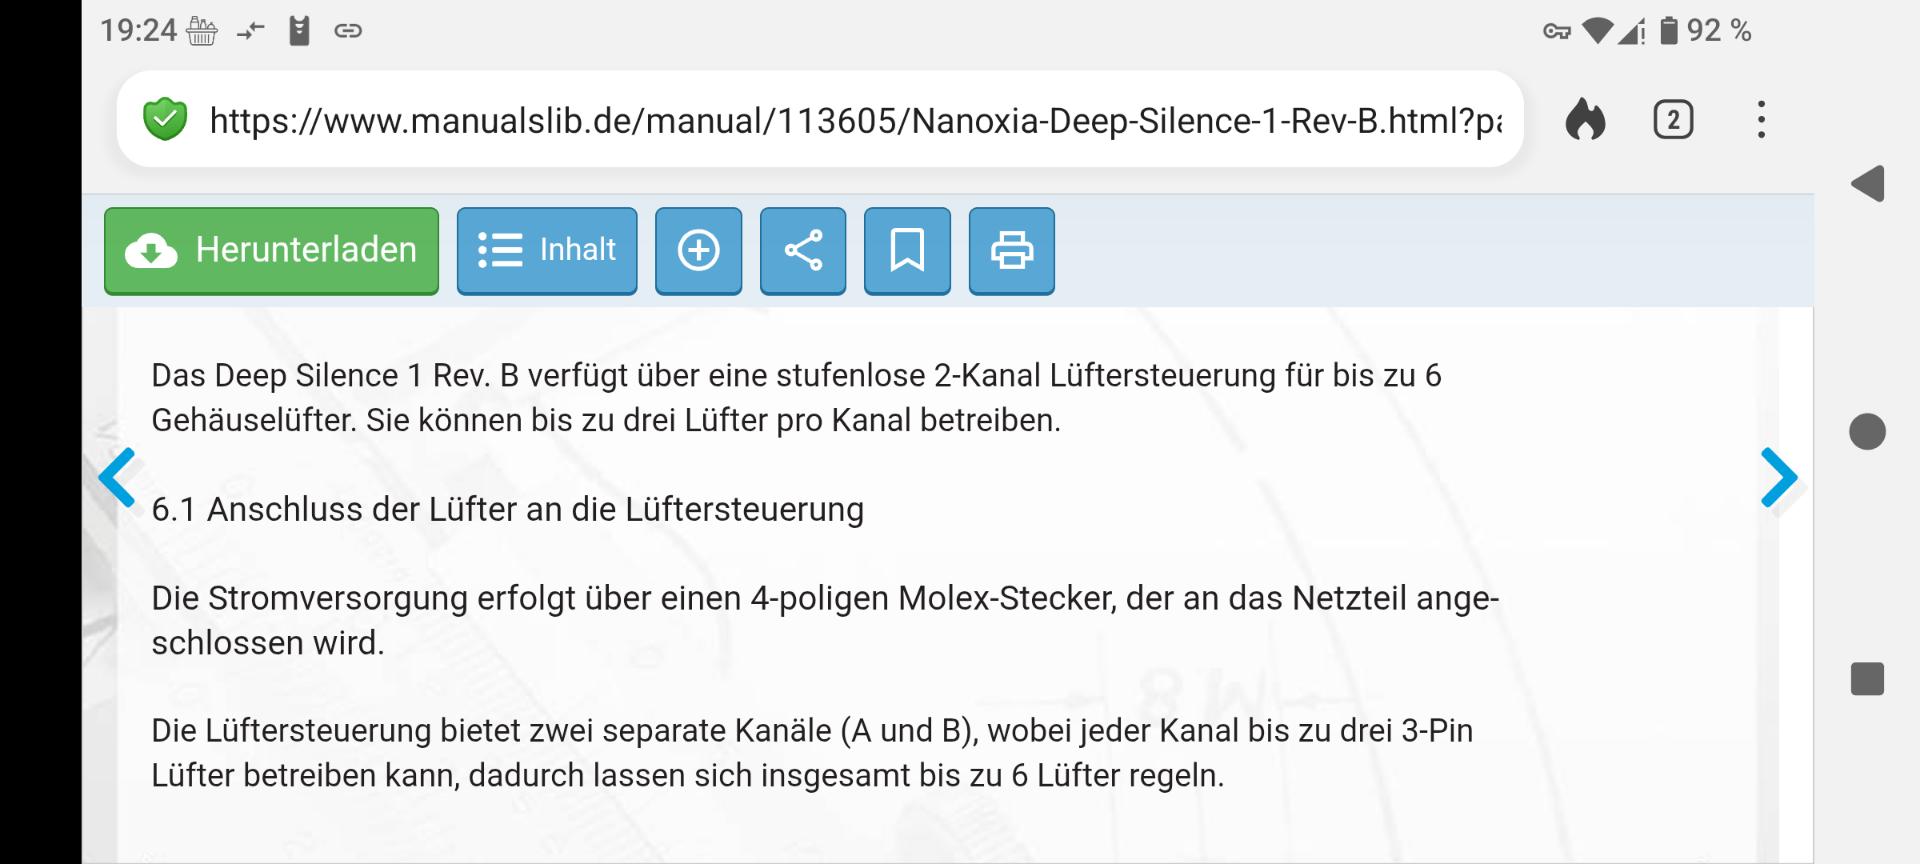This screenshot has width=1920, height=864.
Task: Share the manual via share icon
Action: tap(803, 251)
